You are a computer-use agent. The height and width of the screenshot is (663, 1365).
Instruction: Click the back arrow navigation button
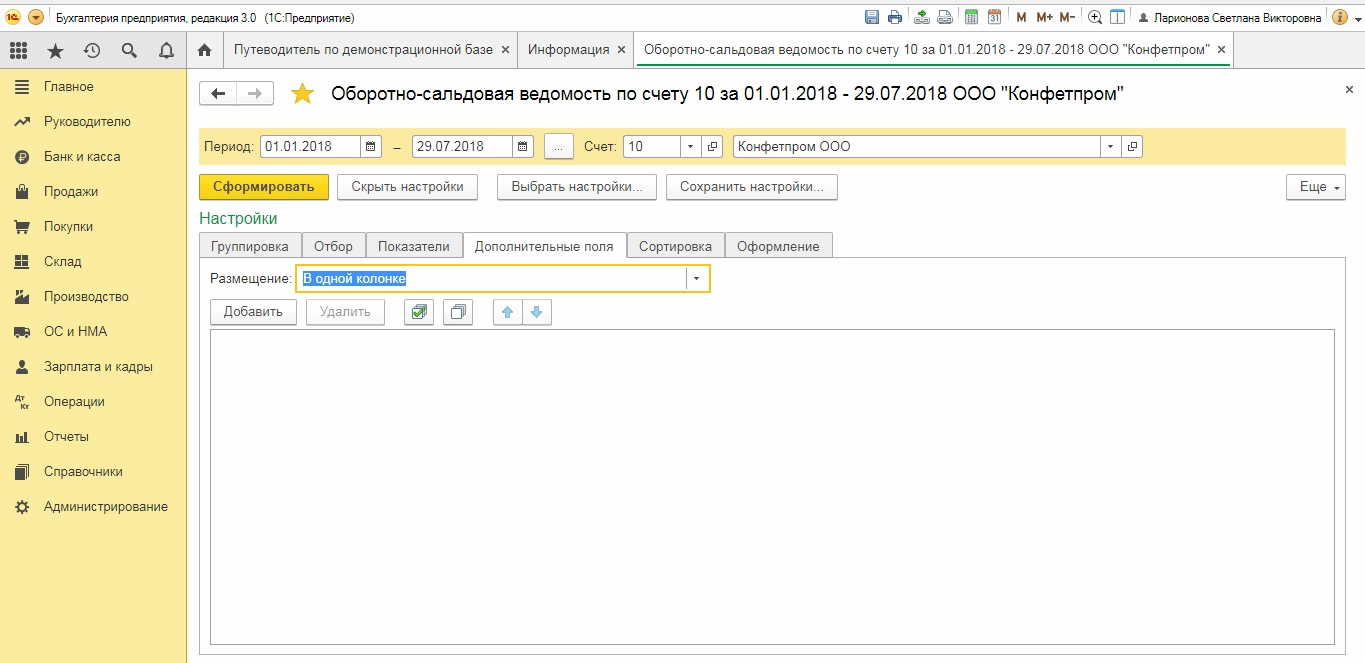point(218,93)
